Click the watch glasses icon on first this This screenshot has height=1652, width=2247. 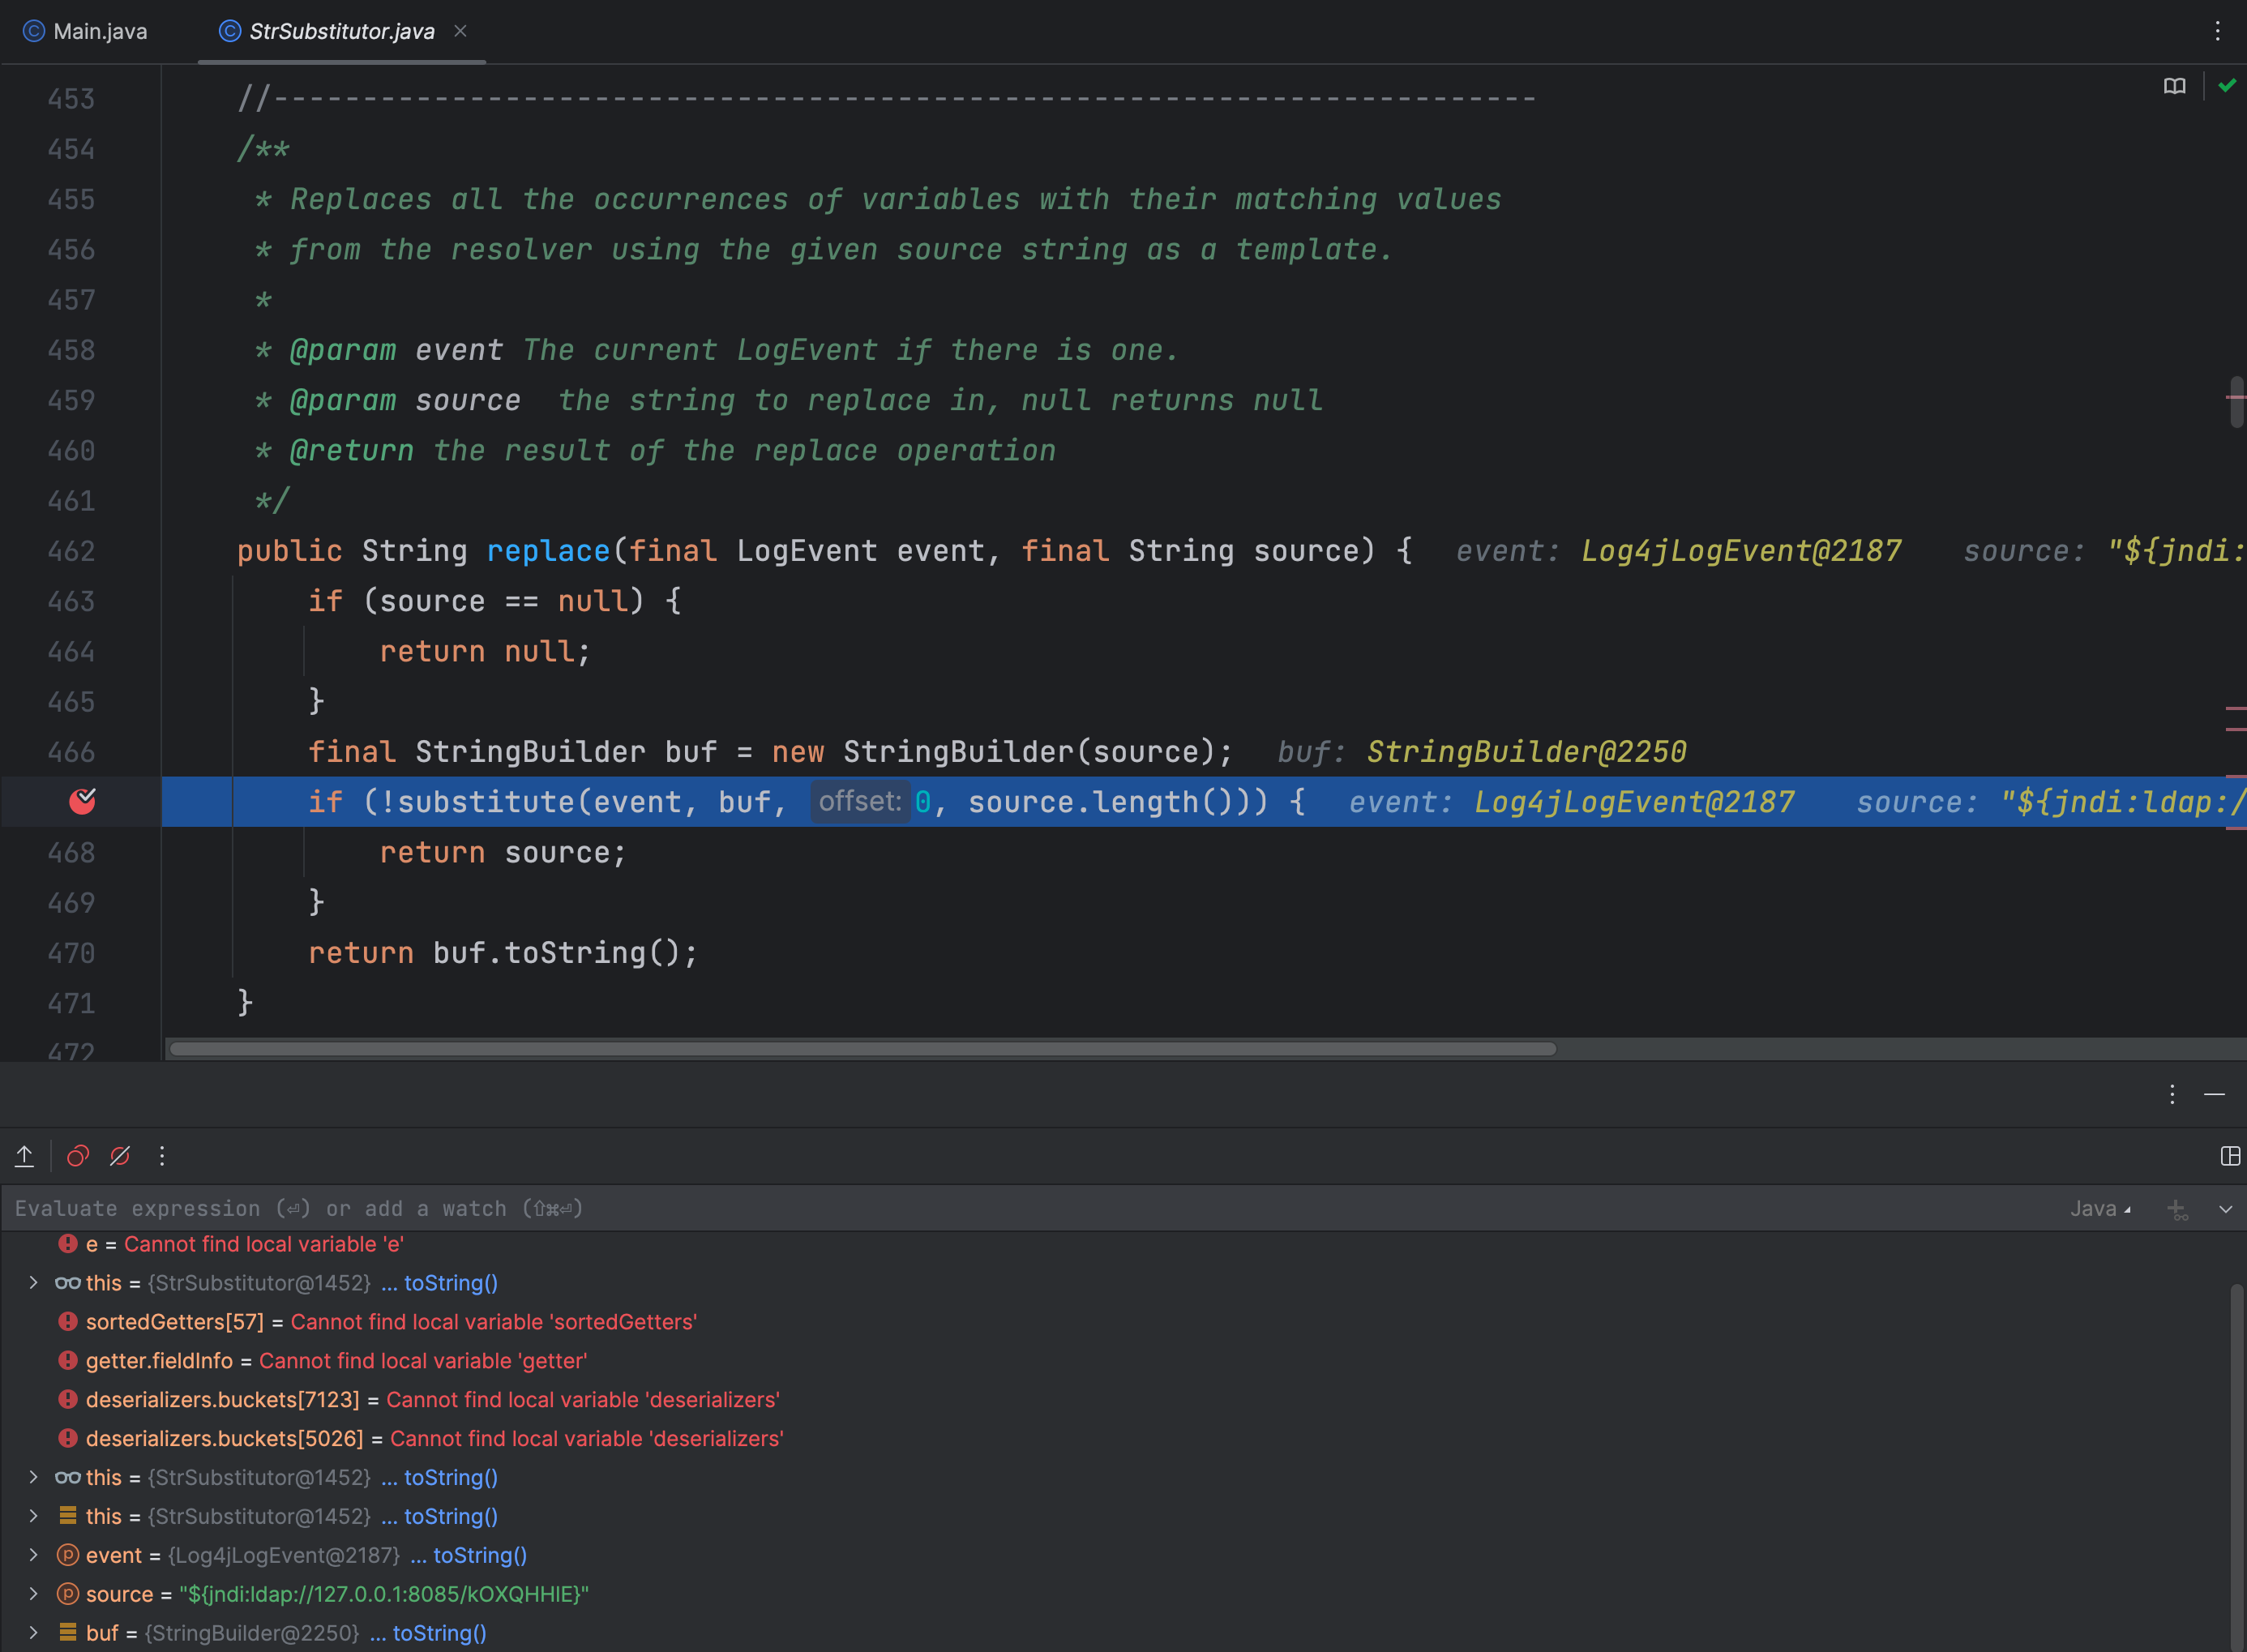click(x=67, y=1283)
